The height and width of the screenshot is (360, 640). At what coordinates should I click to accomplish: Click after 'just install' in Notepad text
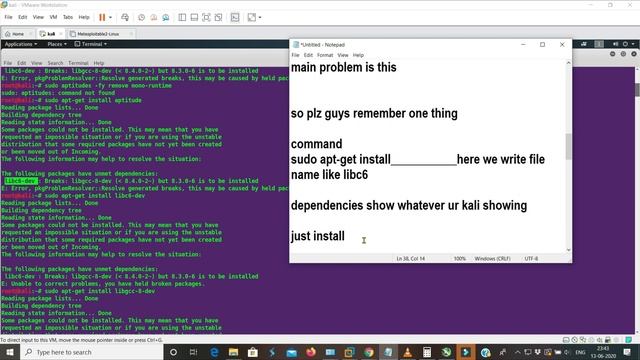[x=346, y=236]
